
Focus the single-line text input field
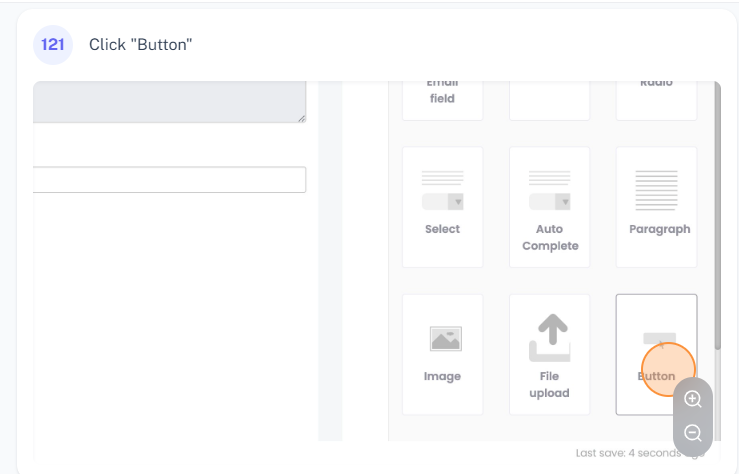point(168,179)
